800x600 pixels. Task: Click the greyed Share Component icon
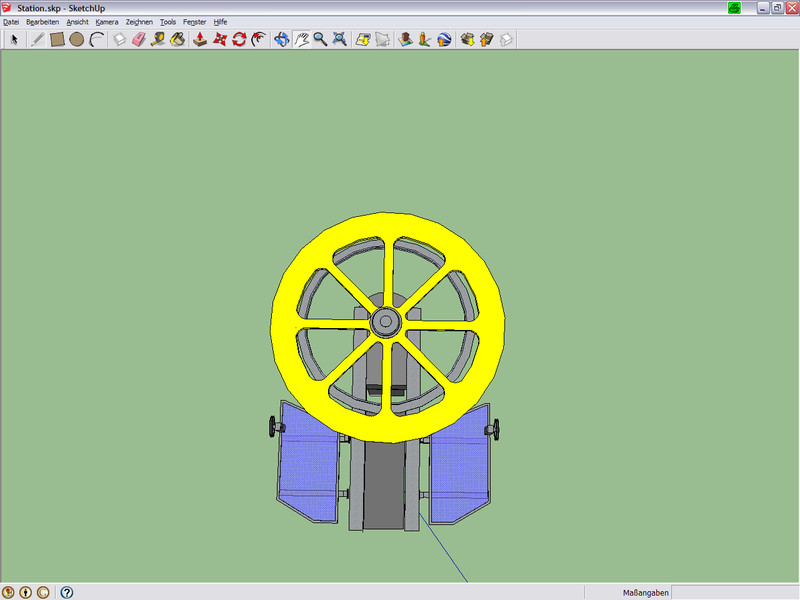pyautogui.click(x=506, y=39)
